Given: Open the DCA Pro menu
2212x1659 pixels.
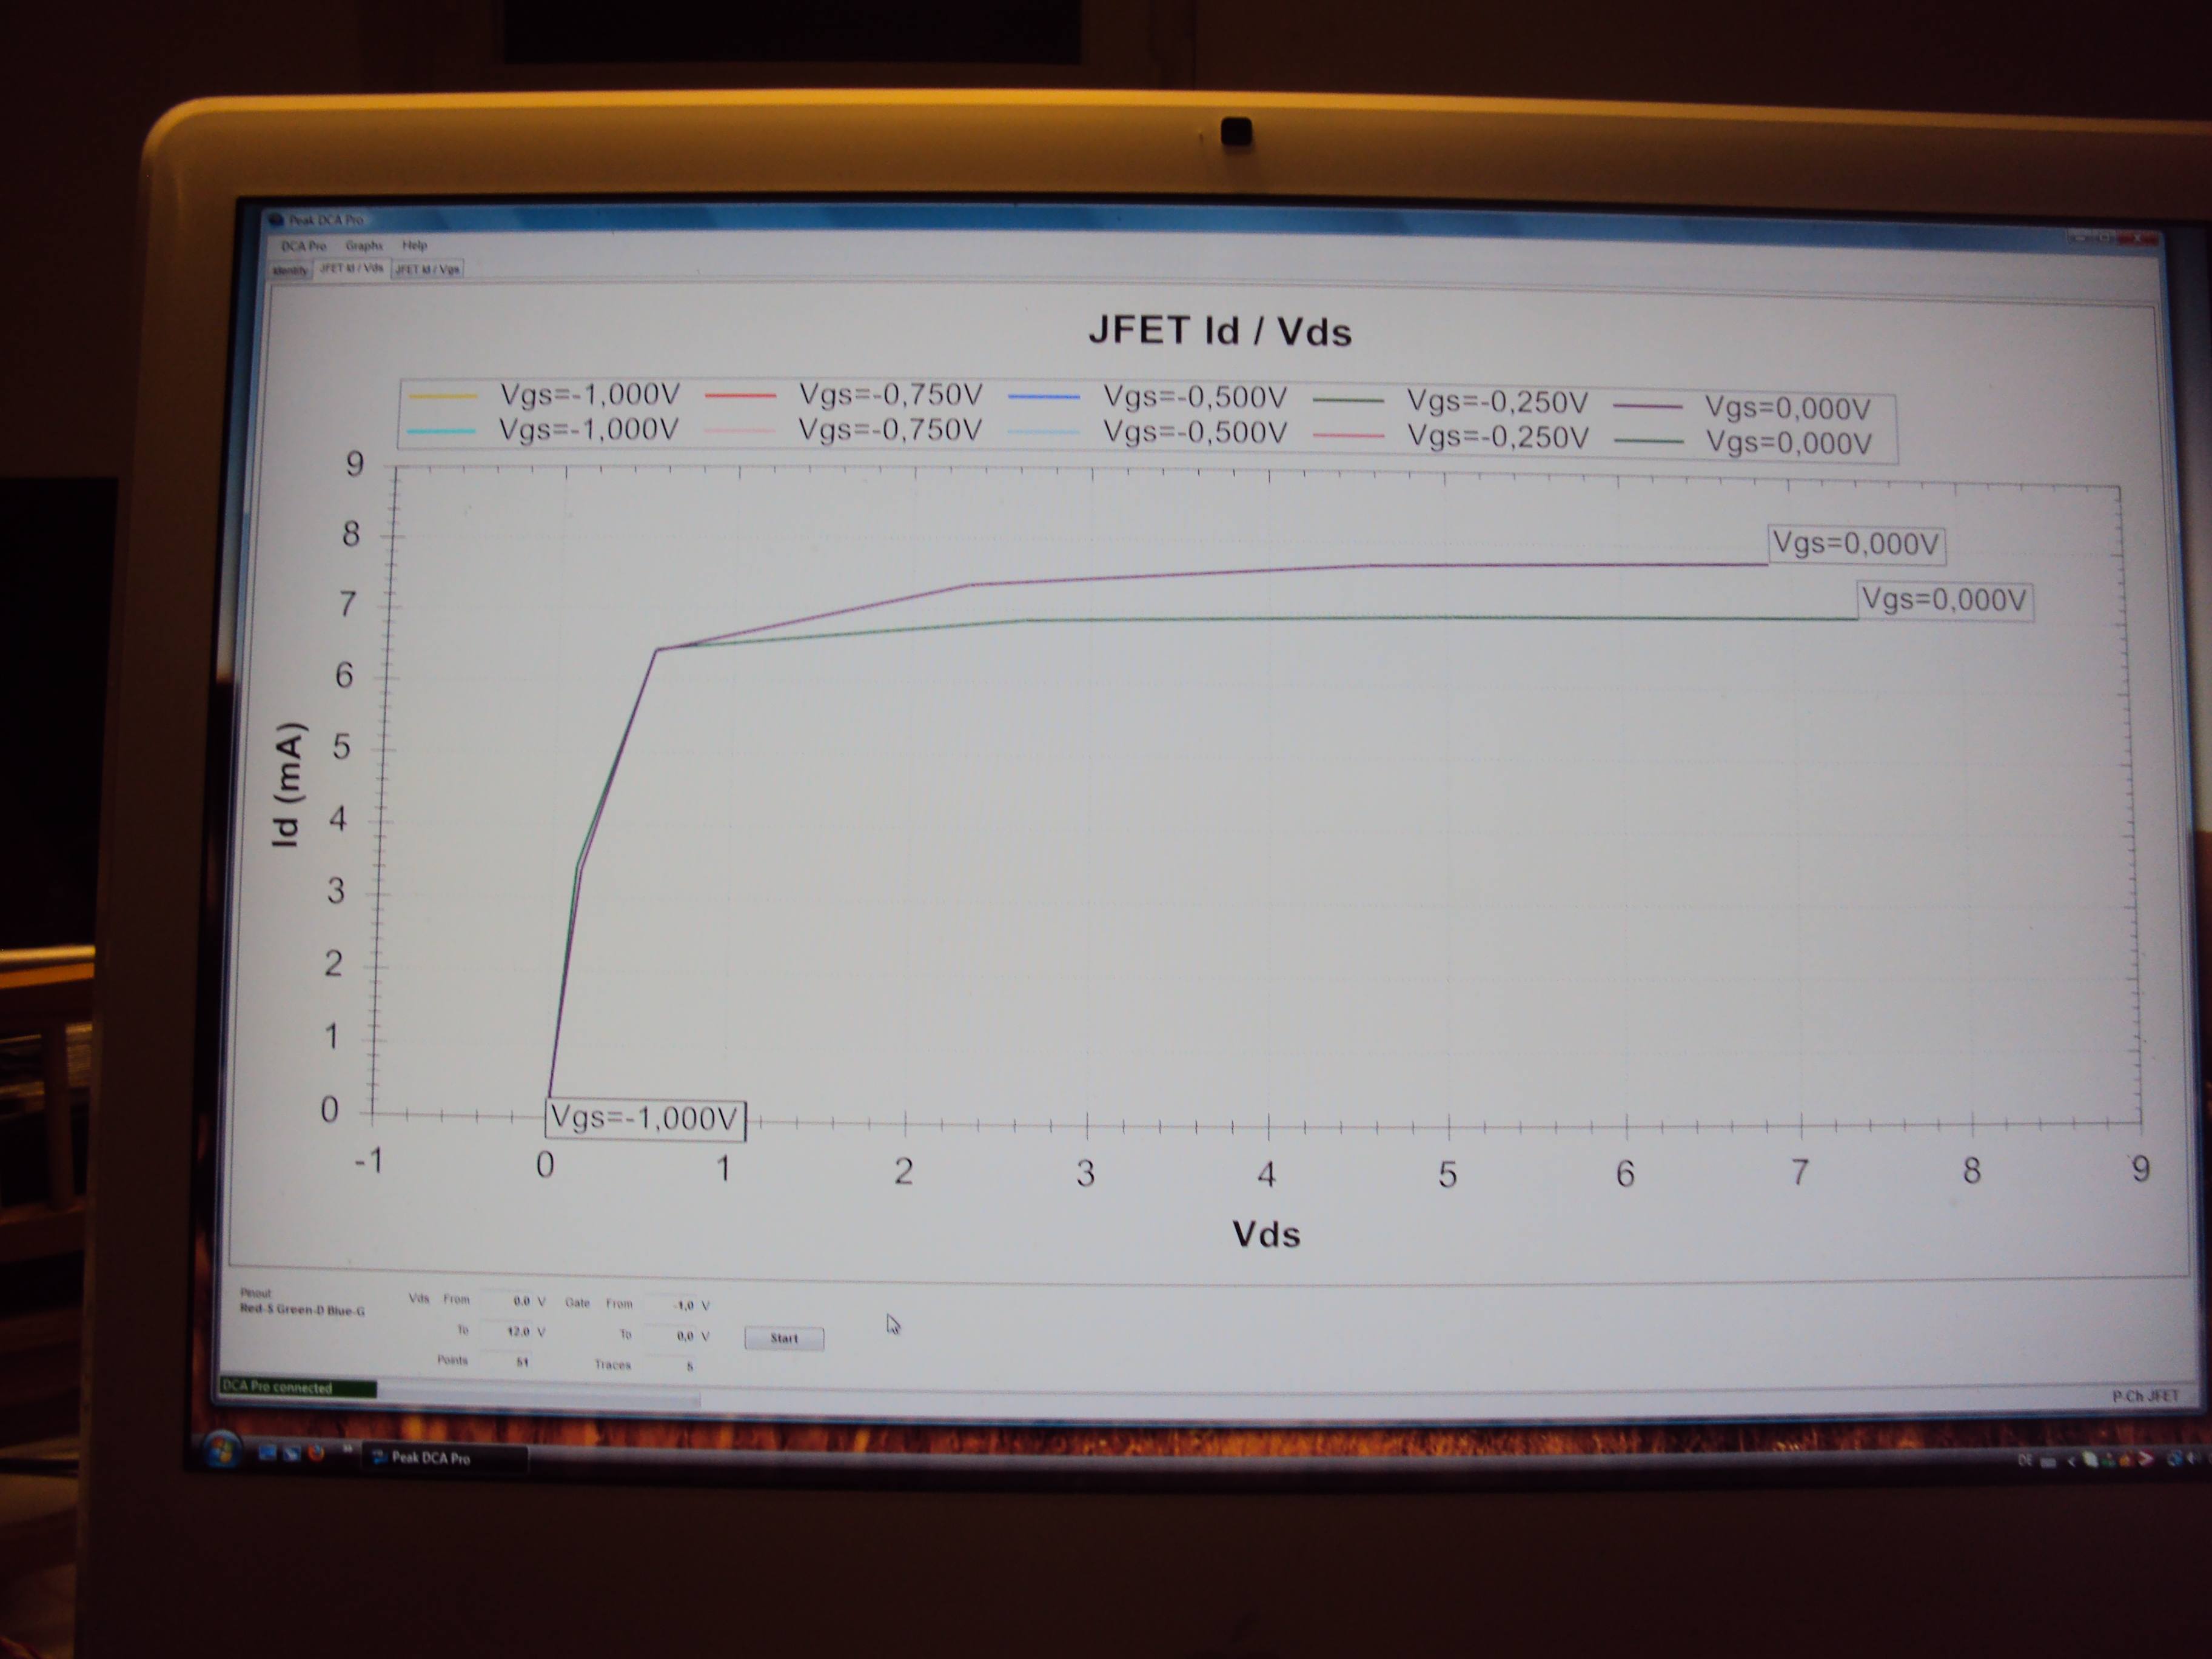Looking at the screenshot, I should [x=303, y=245].
